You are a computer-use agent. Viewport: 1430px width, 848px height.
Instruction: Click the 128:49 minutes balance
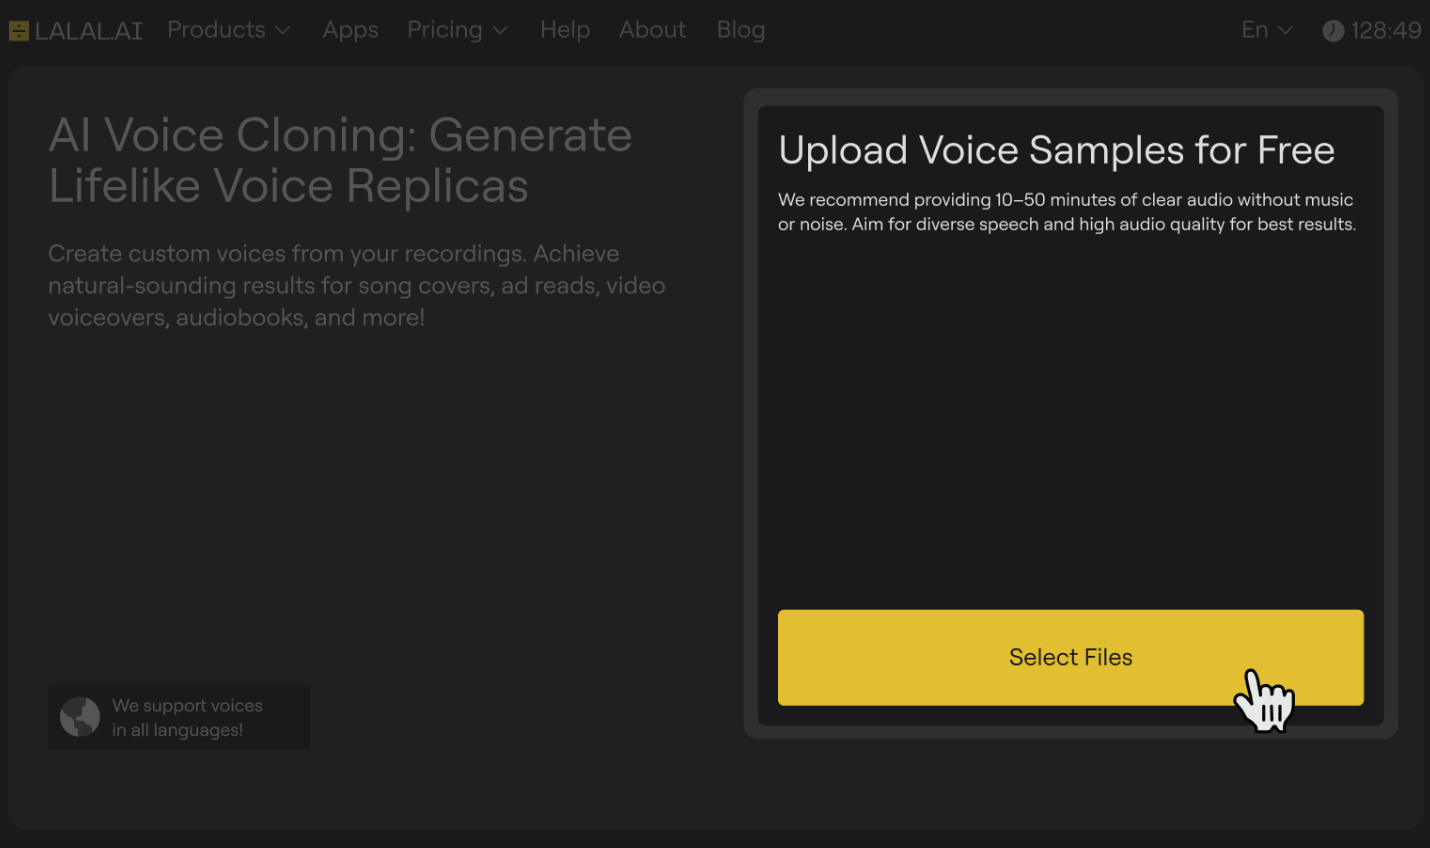(x=1385, y=31)
